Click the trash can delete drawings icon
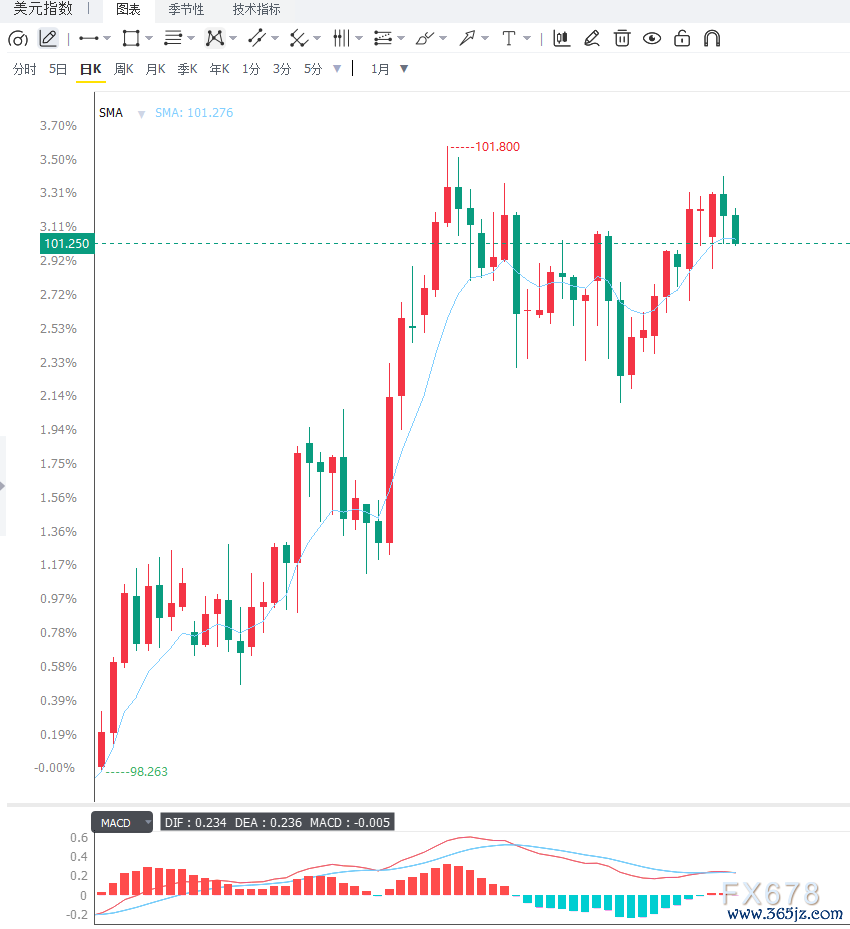850x929 pixels. click(x=622, y=39)
